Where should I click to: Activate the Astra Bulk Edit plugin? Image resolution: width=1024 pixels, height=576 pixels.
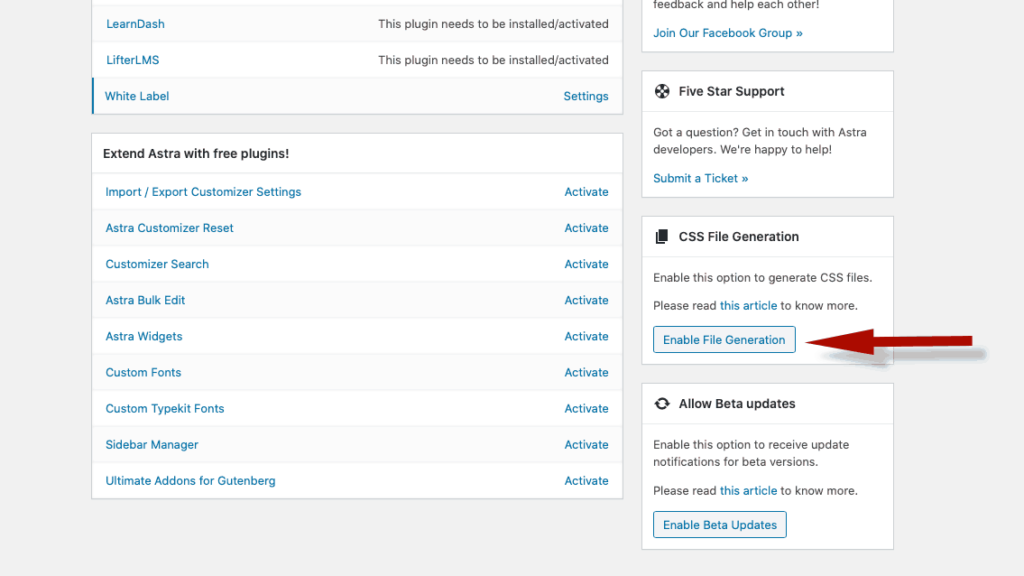point(586,299)
